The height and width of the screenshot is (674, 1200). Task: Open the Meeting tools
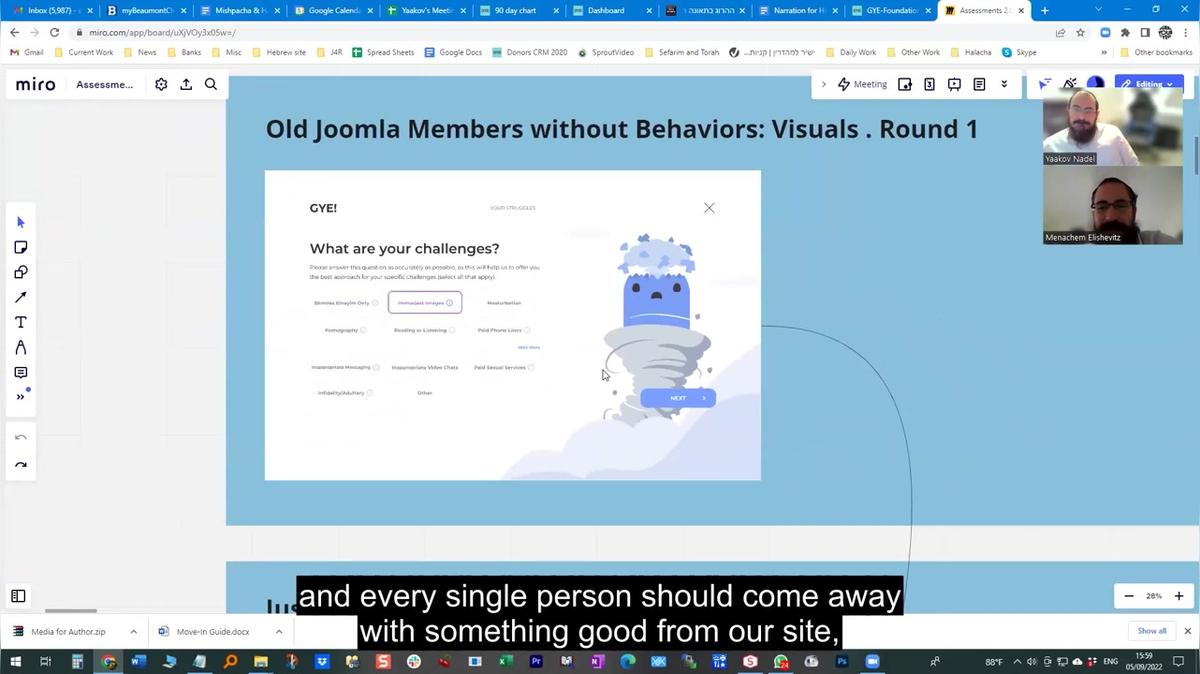point(862,85)
